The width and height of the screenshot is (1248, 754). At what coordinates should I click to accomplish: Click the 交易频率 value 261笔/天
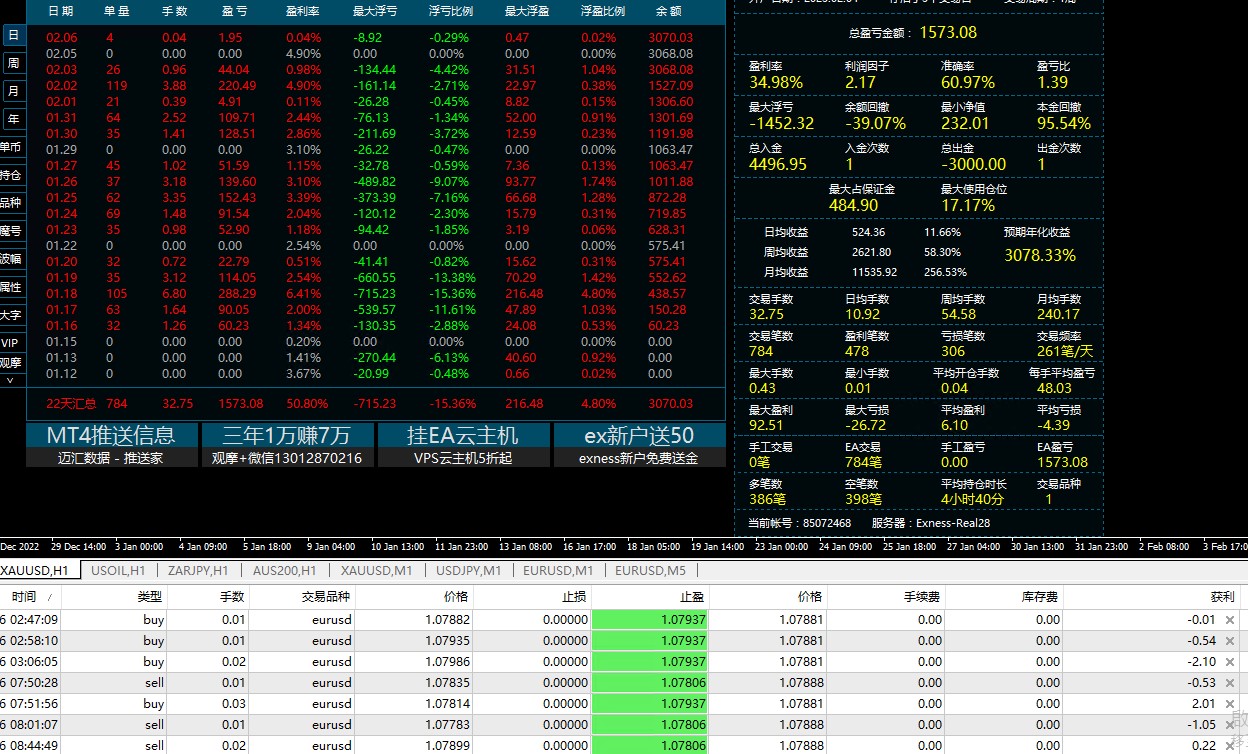tap(1065, 351)
